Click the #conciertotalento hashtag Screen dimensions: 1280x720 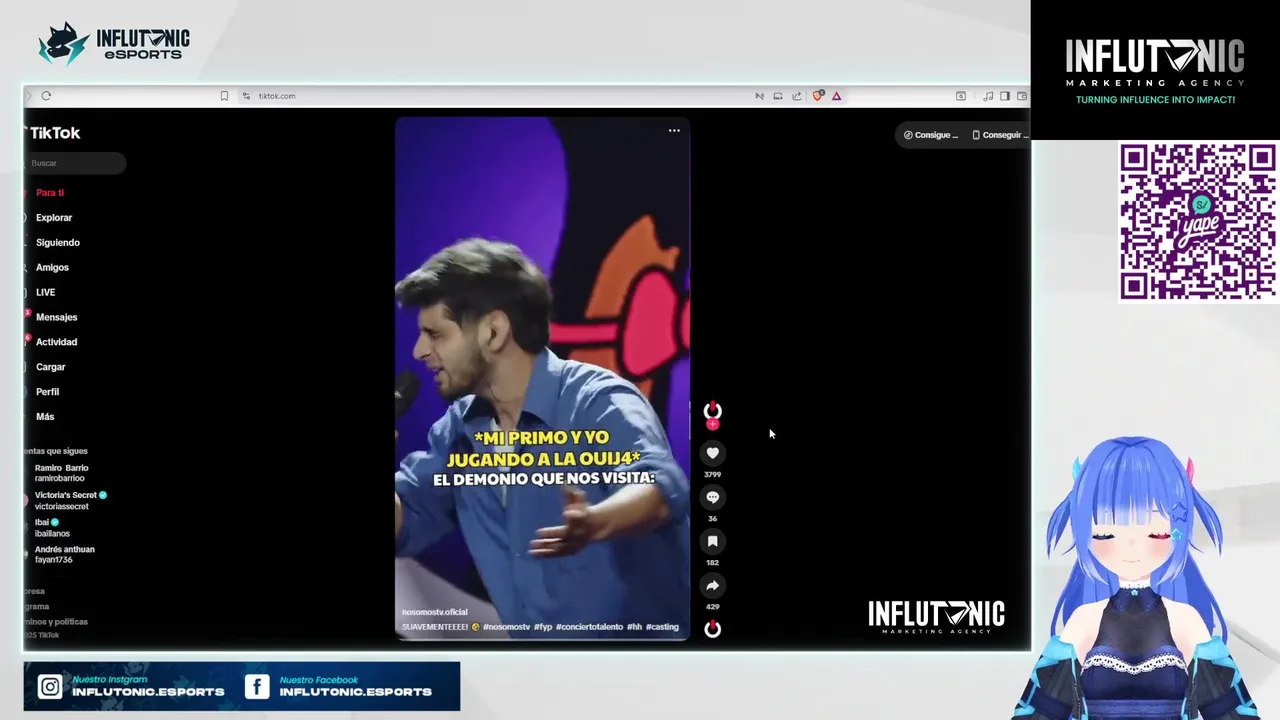(x=589, y=627)
